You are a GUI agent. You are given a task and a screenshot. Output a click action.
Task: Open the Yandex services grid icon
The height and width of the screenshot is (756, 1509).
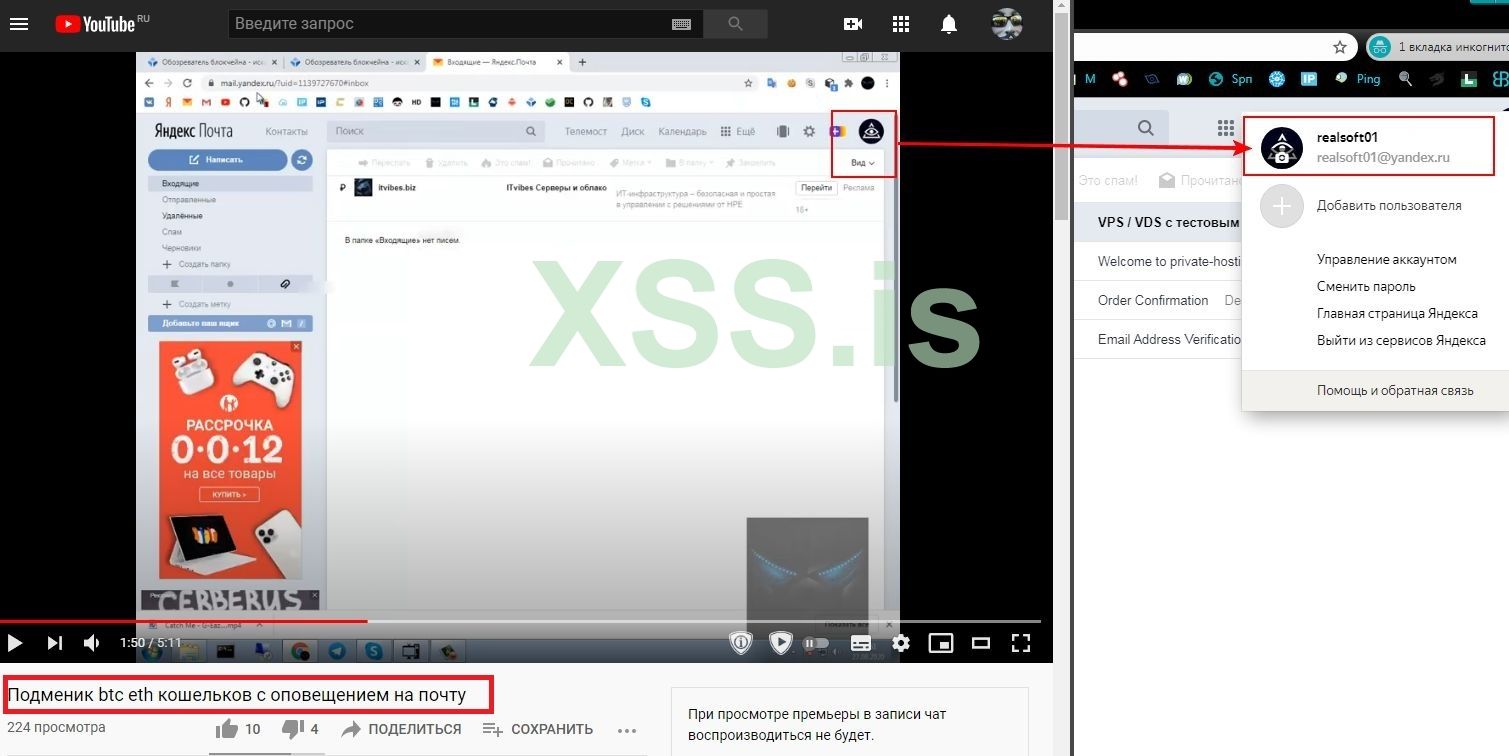1226,128
